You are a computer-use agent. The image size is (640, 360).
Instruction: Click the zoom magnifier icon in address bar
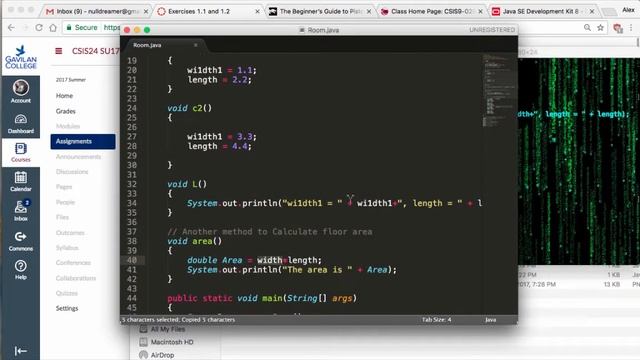tap(587, 27)
